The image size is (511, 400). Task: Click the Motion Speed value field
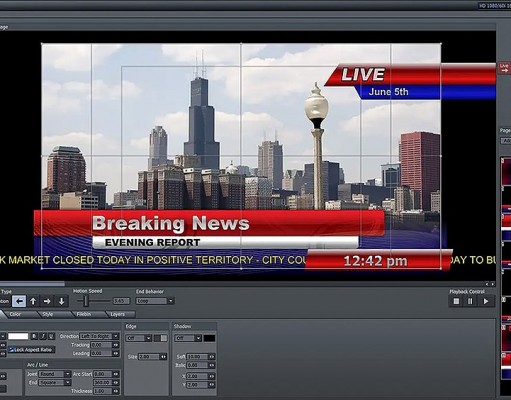tap(121, 301)
